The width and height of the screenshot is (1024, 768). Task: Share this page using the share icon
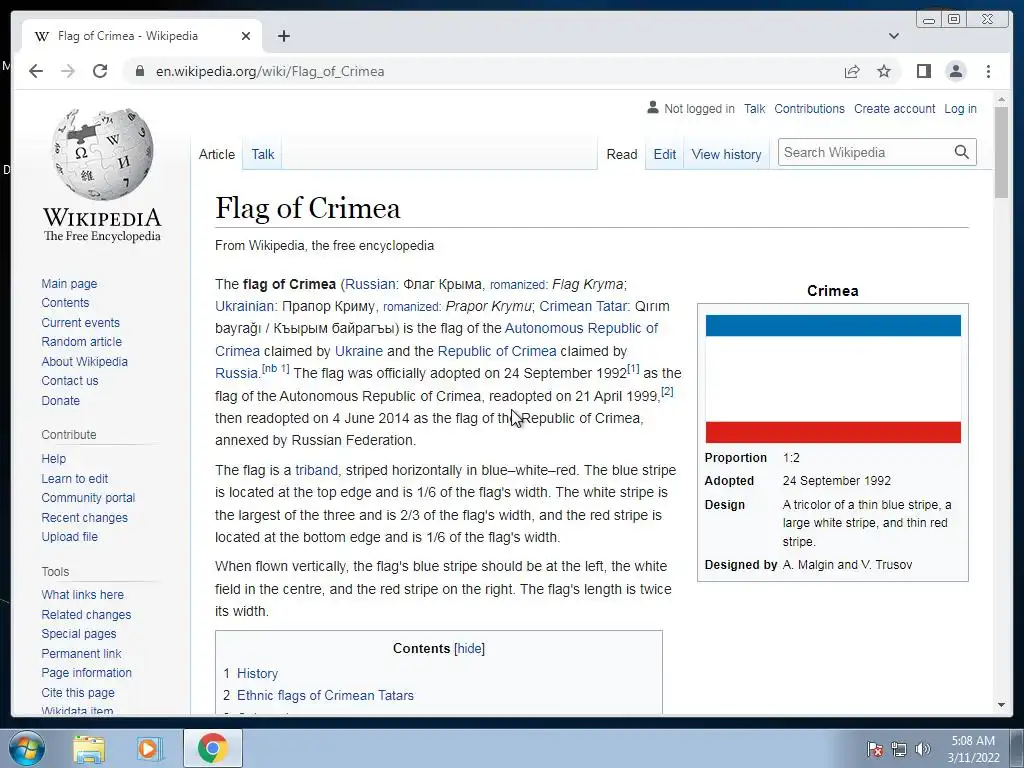click(x=852, y=71)
